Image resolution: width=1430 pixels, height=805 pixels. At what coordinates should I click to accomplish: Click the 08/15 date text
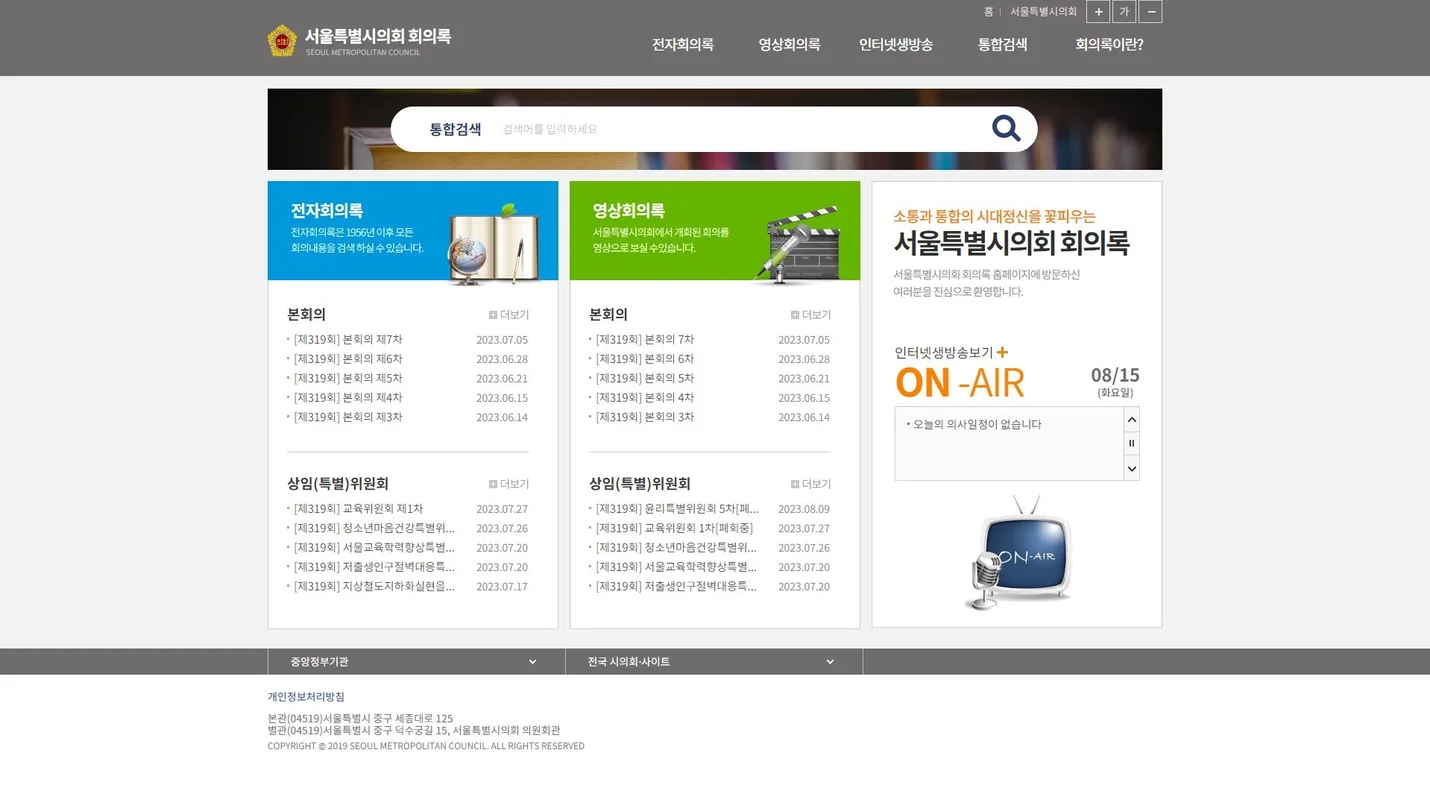point(1115,375)
